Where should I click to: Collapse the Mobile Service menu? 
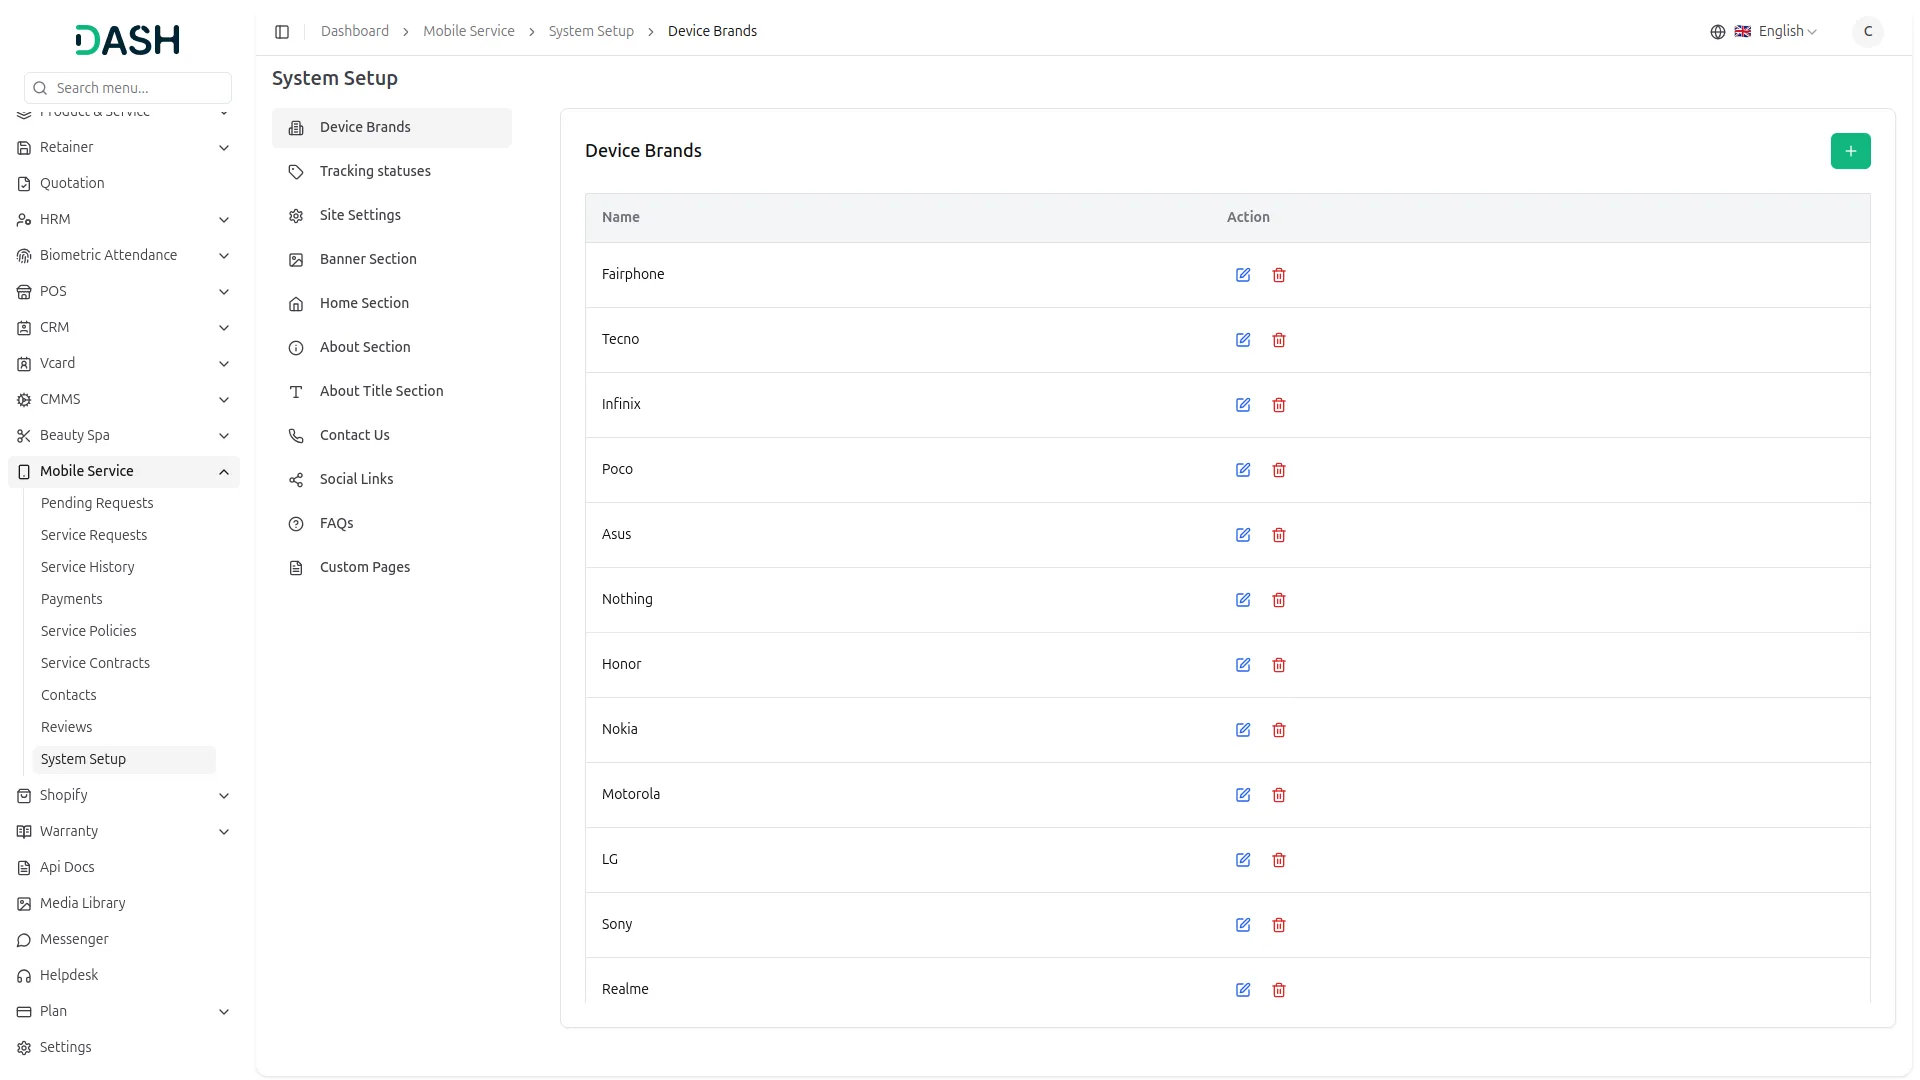tap(124, 471)
